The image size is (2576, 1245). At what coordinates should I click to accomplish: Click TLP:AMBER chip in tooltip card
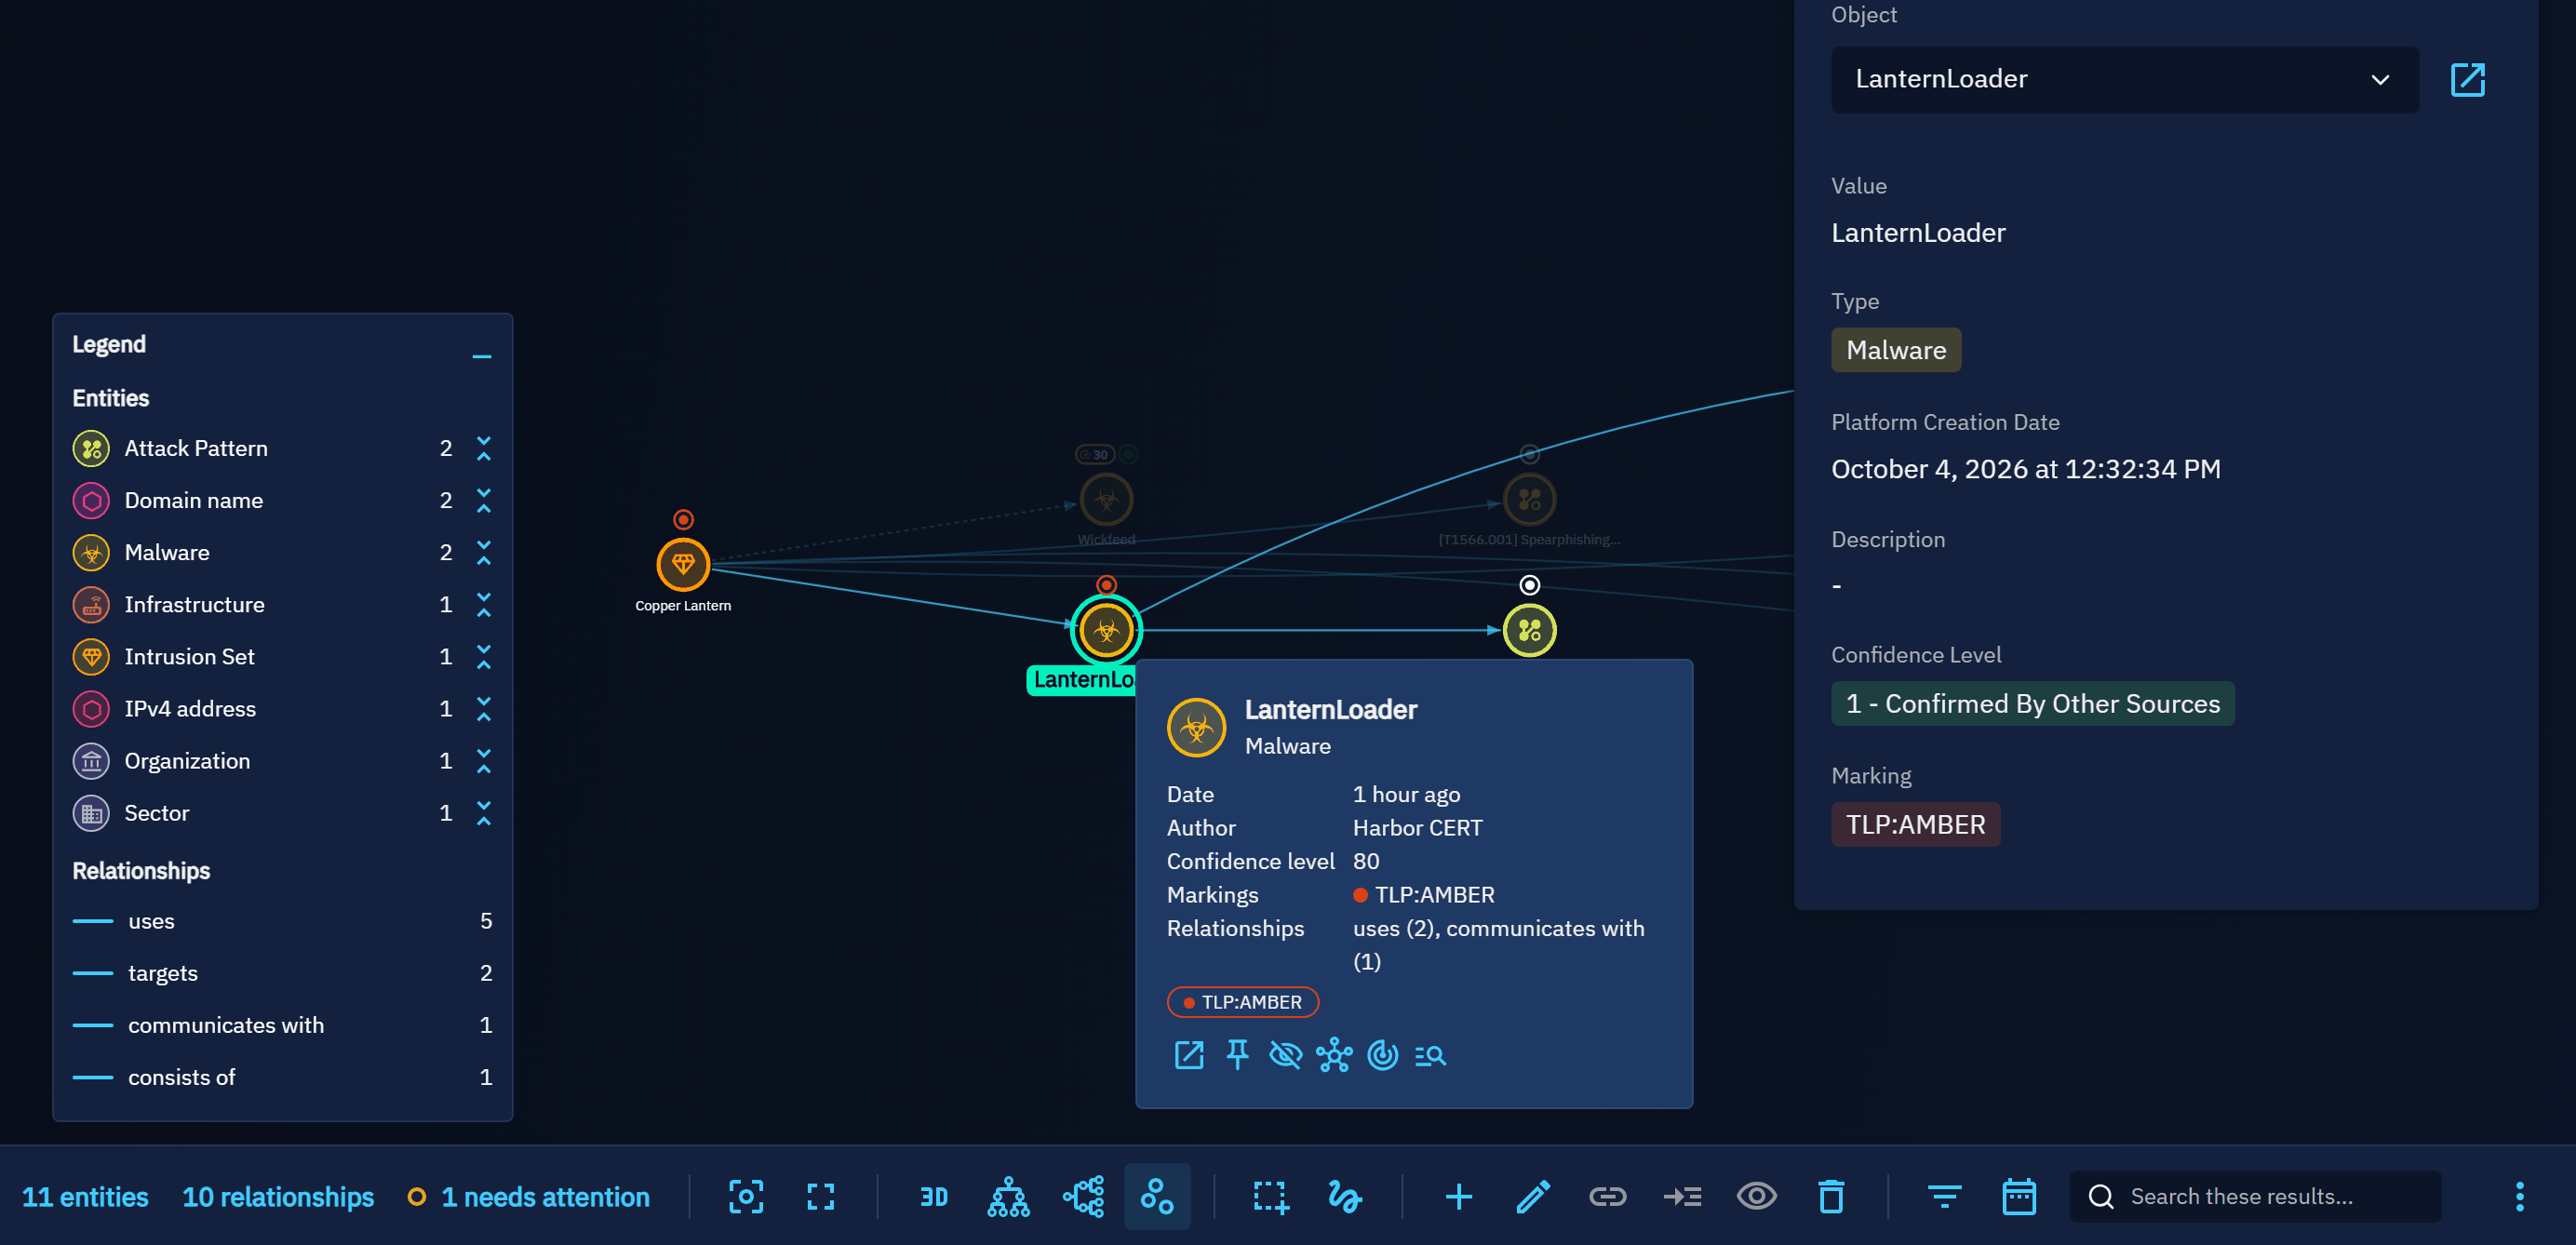[1243, 1002]
